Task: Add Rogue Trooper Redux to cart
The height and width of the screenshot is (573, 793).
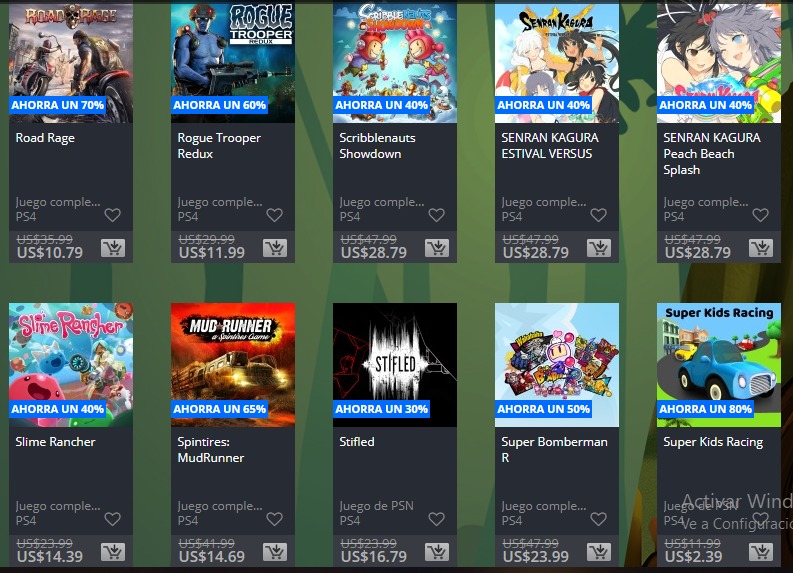Action: click(x=275, y=248)
